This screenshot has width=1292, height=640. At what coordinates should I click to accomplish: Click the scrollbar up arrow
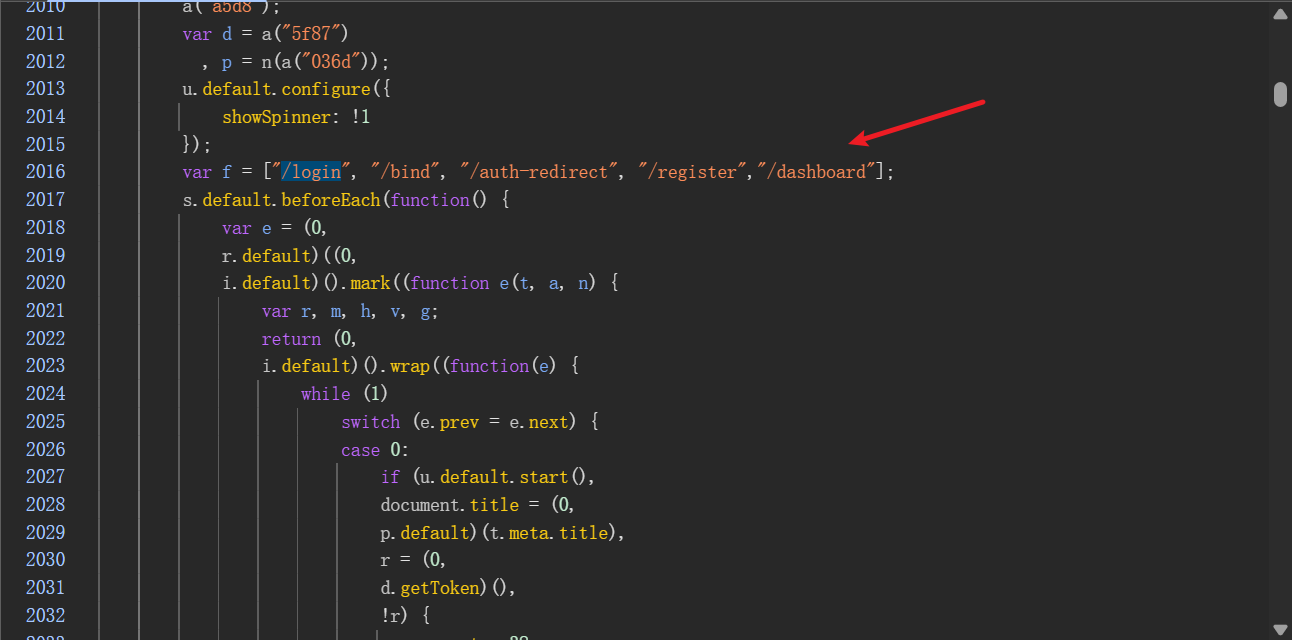click(1280, 14)
